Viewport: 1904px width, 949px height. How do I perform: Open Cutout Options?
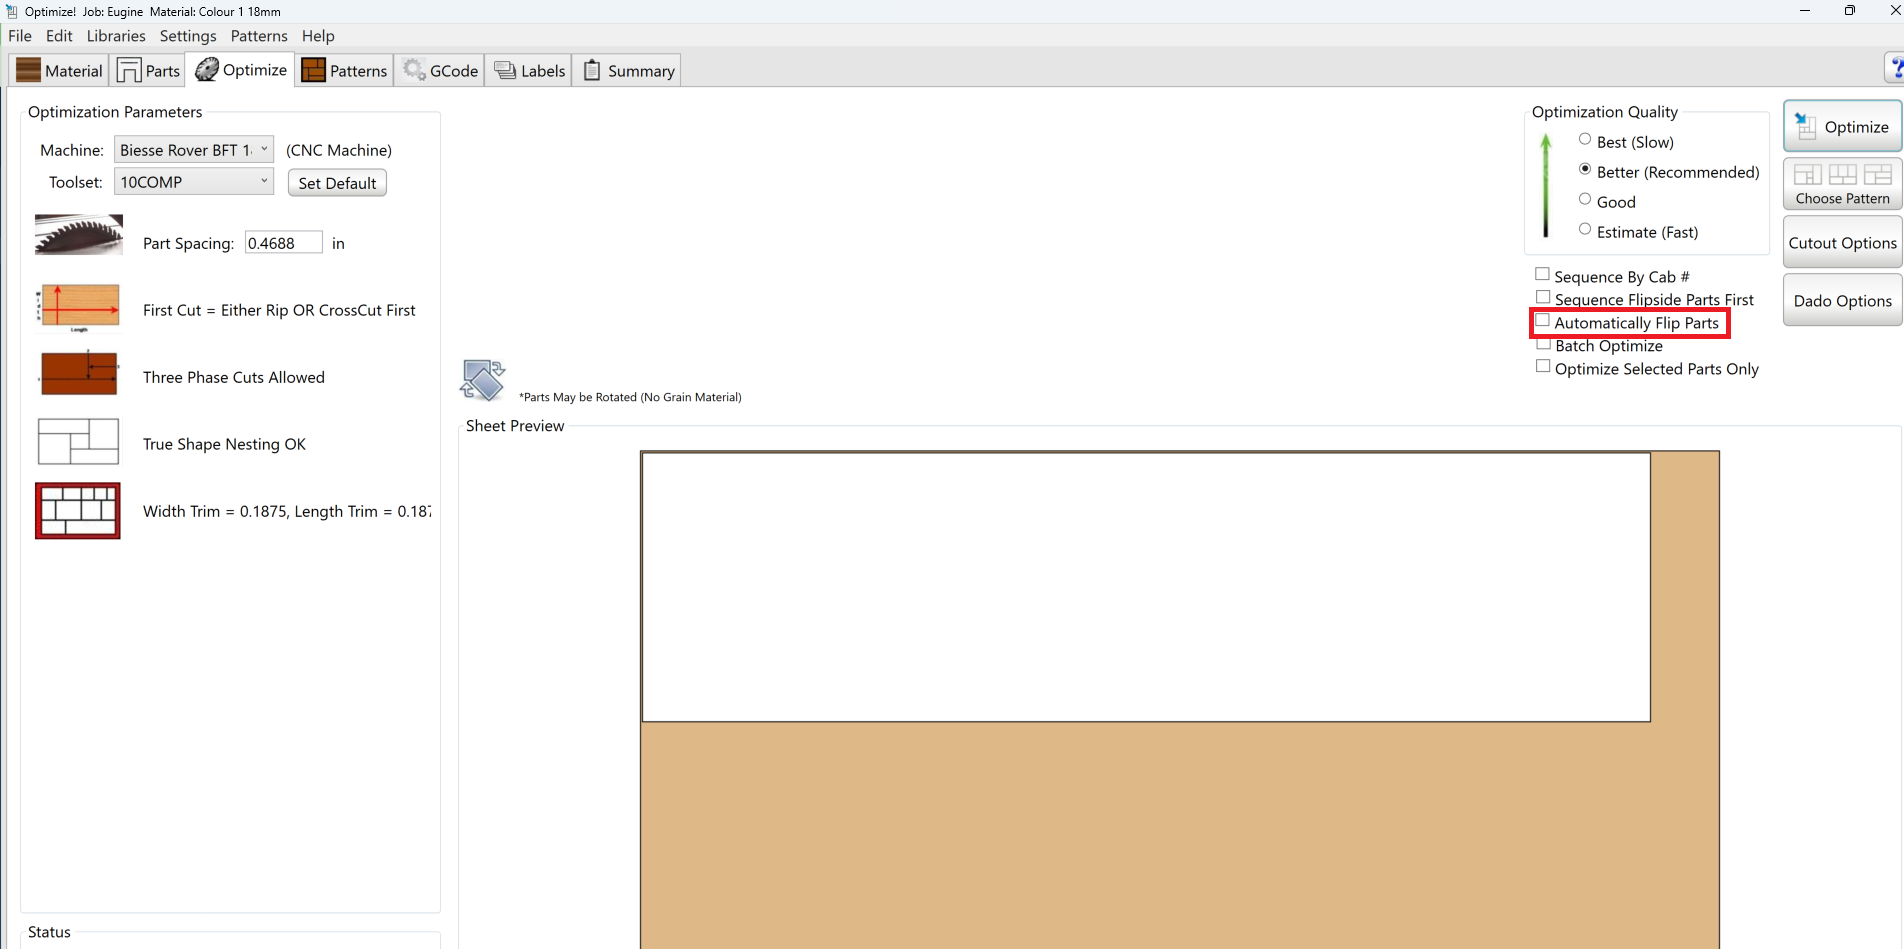[x=1842, y=243]
